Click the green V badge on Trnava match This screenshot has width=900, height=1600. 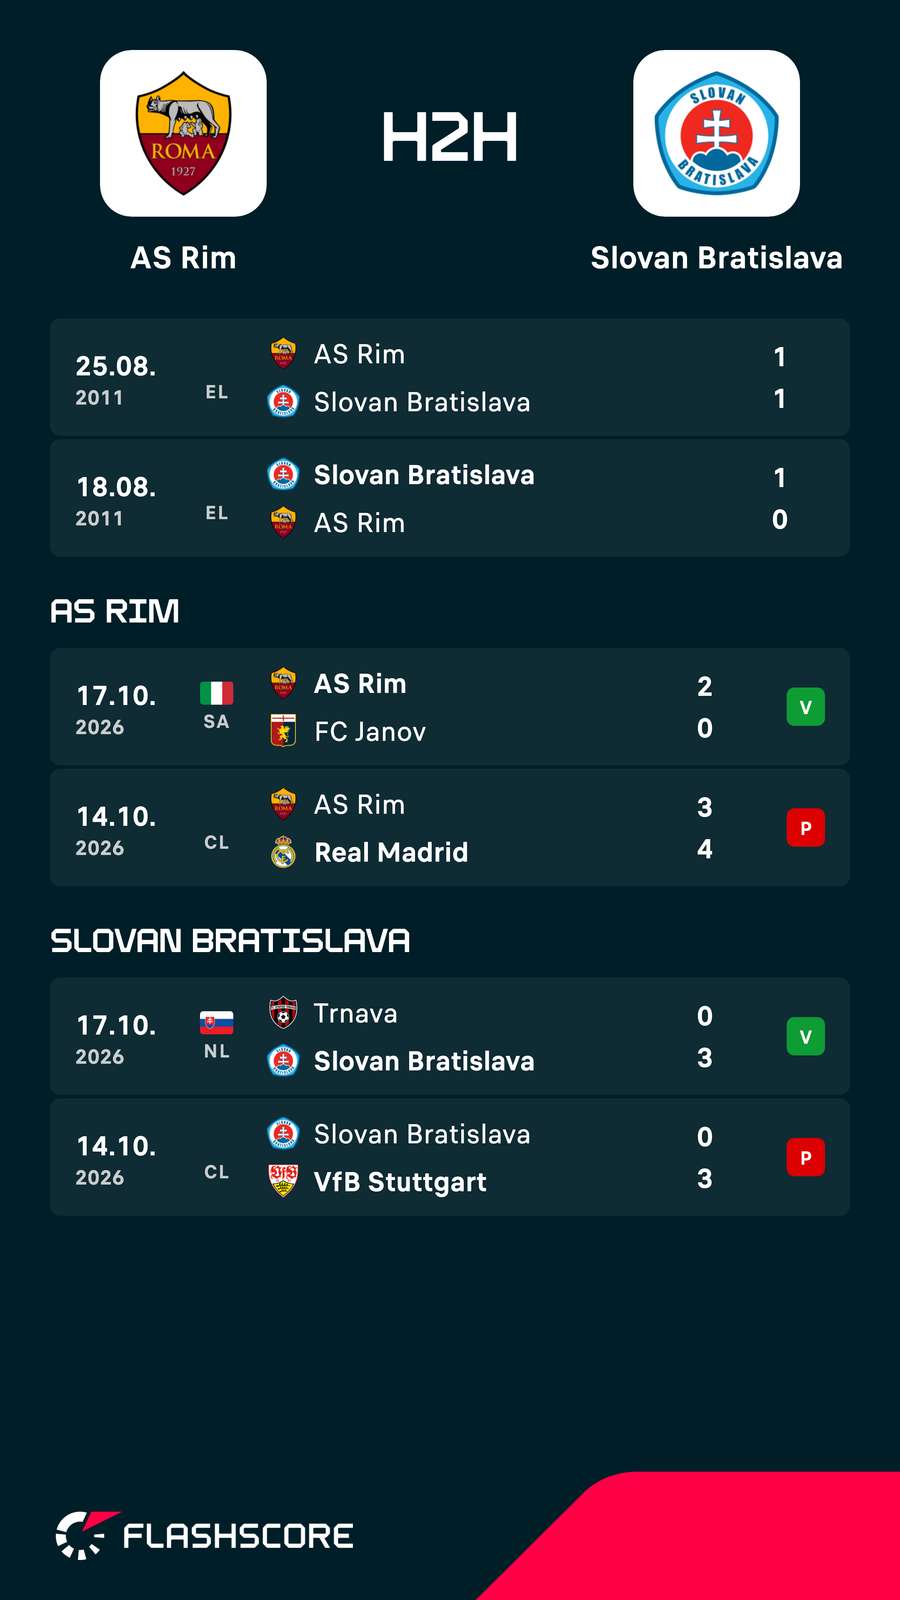click(x=806, y=1037)
